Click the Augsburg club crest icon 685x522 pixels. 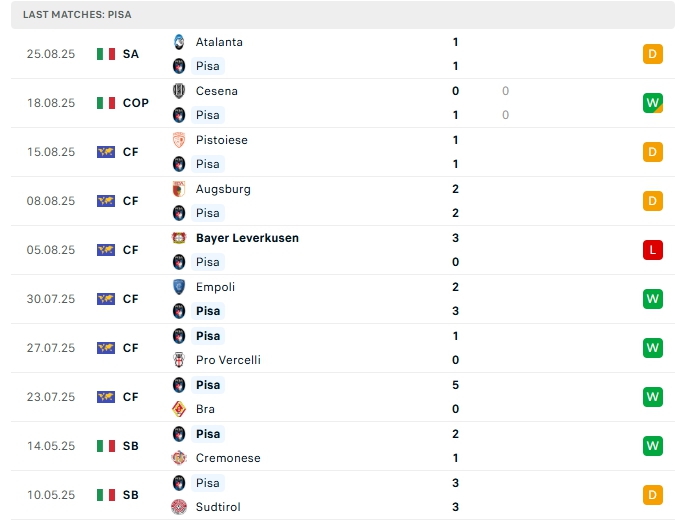pos(179,189)
